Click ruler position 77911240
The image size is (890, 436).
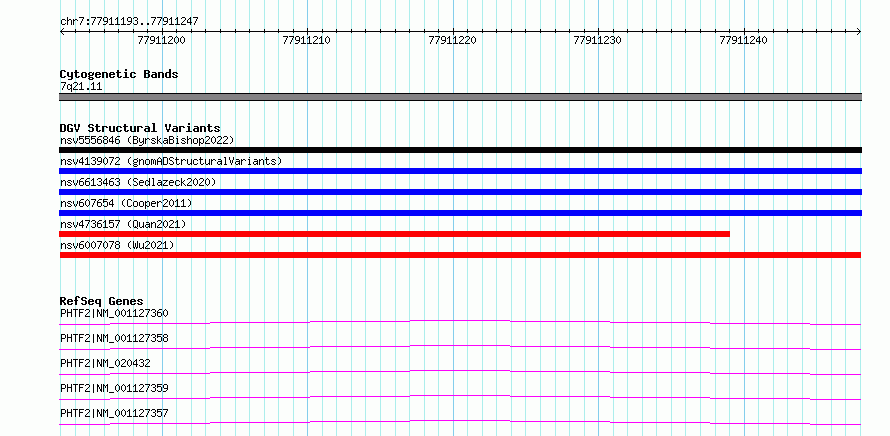tap(743, 40)
